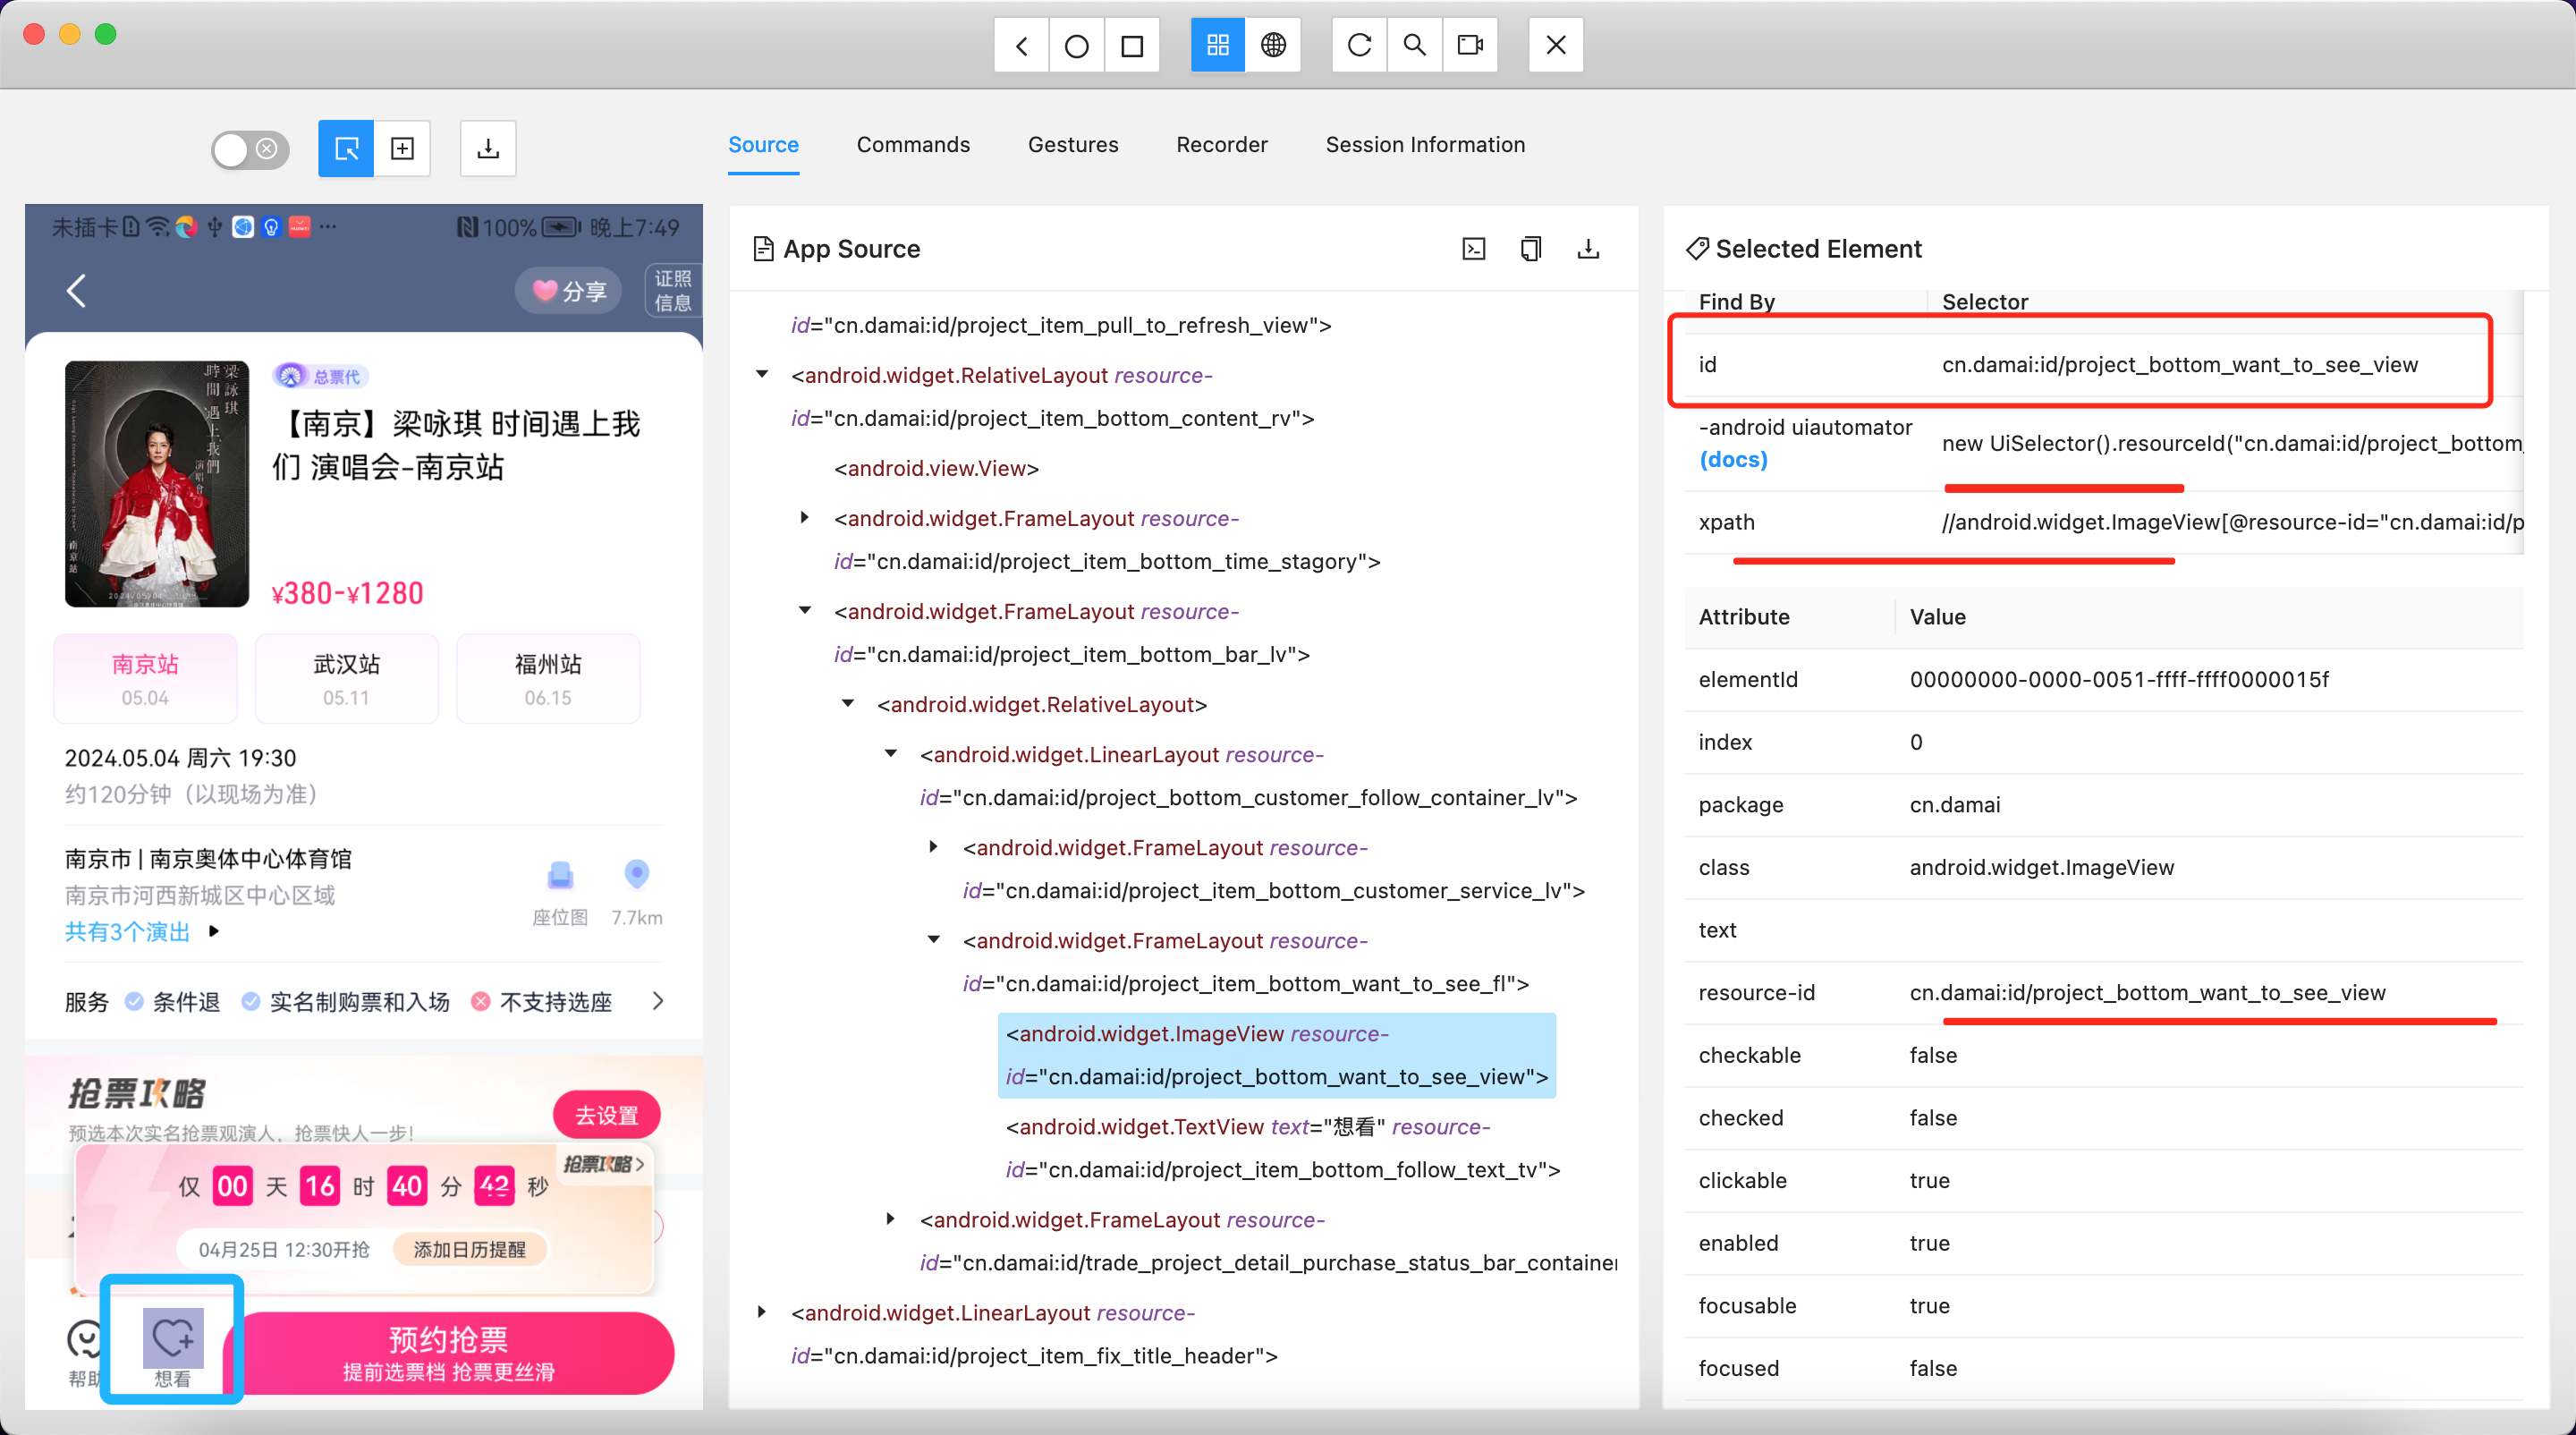Expand the project_item_bottom_time_stagory FrameLayout node
Screen dimensions: 2576x1435
tap(805, 518)
